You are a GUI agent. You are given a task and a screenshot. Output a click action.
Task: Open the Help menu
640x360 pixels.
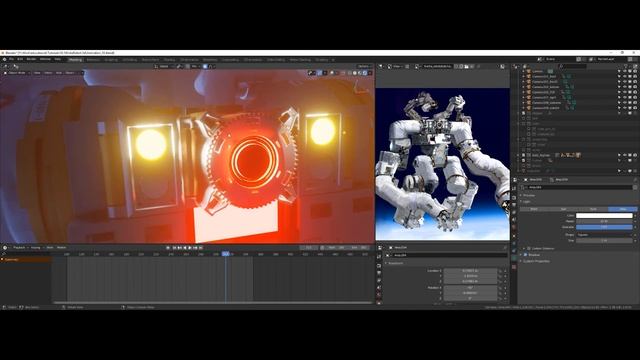click(58, 59)
